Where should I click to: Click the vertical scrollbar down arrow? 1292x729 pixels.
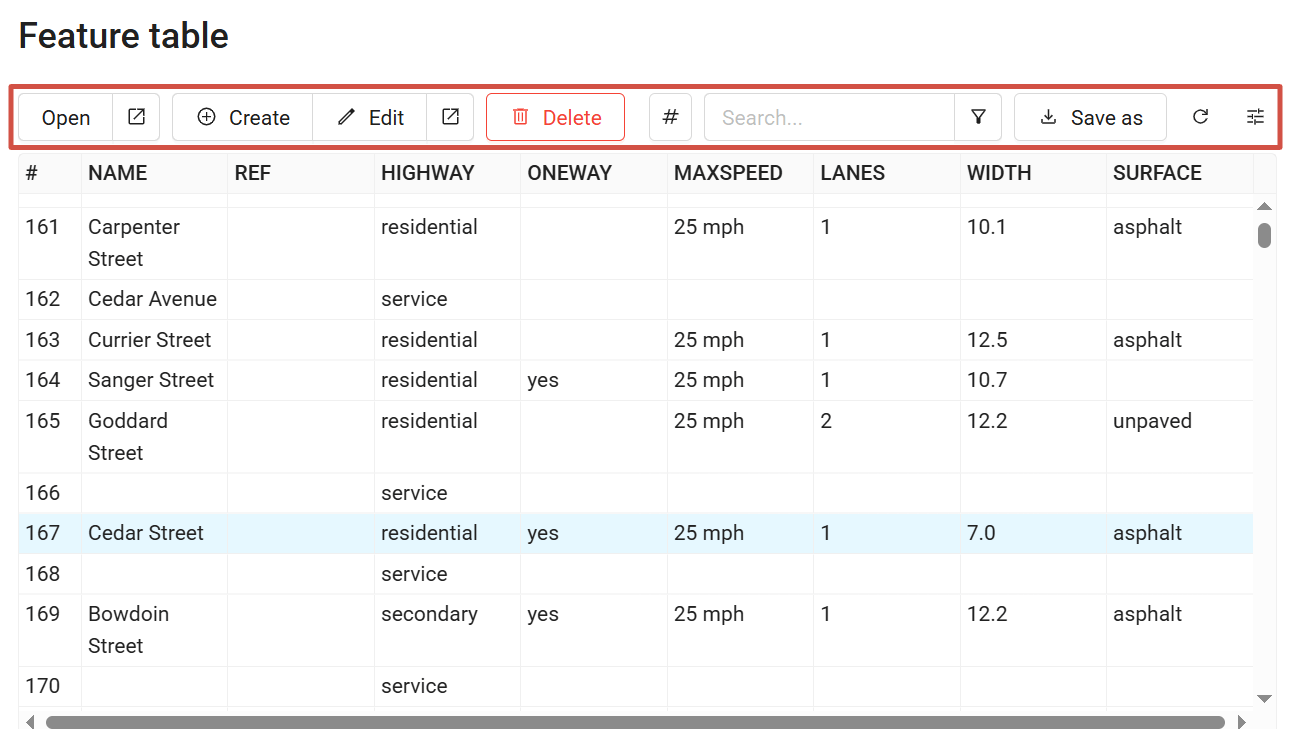1264,698
